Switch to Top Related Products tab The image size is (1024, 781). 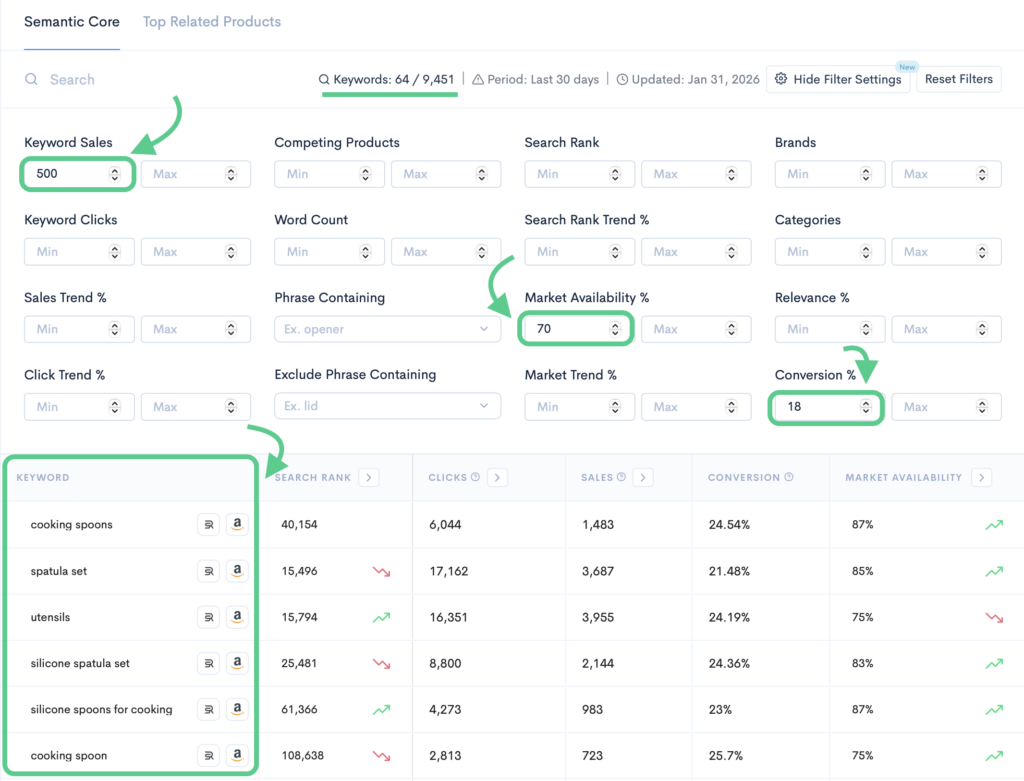click(x=211, y=22)
